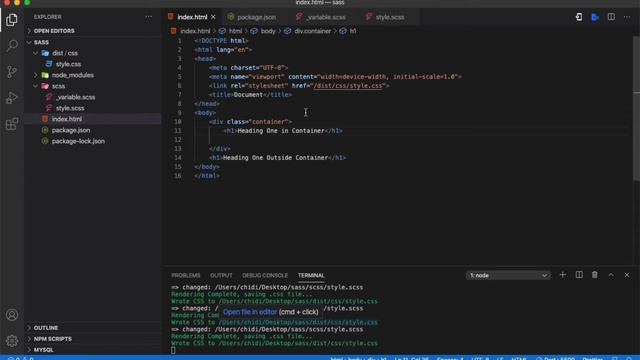The height and width of the screenshot is (360, 640).
Task: Click the div.container breadcrumb
Action: click(x=312, y=31)
